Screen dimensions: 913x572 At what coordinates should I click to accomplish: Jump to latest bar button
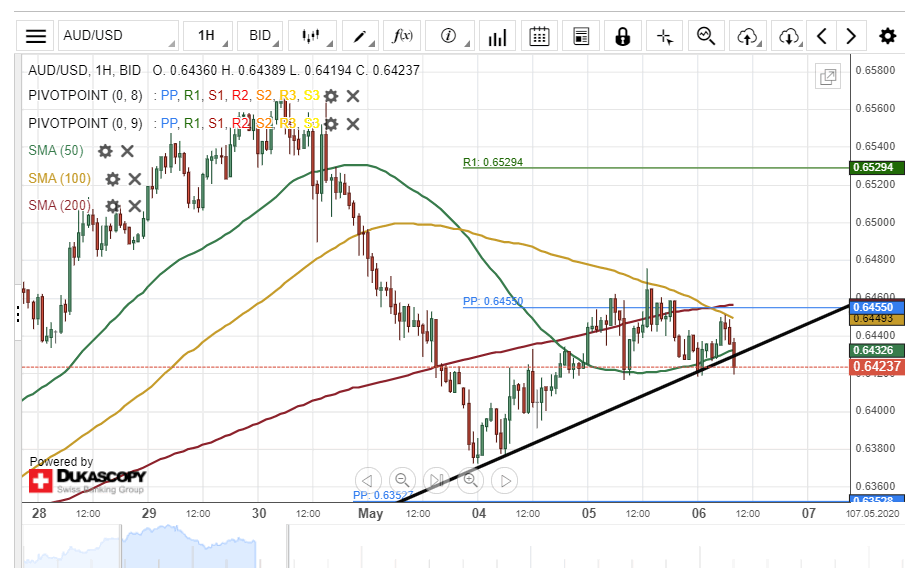436,481
